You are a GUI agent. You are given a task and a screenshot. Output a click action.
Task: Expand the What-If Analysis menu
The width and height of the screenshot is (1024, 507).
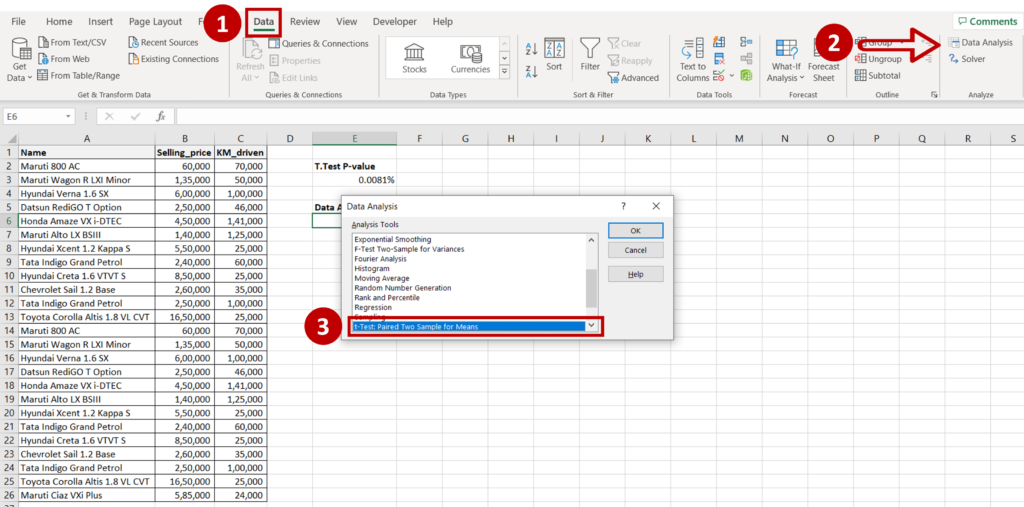786,59
